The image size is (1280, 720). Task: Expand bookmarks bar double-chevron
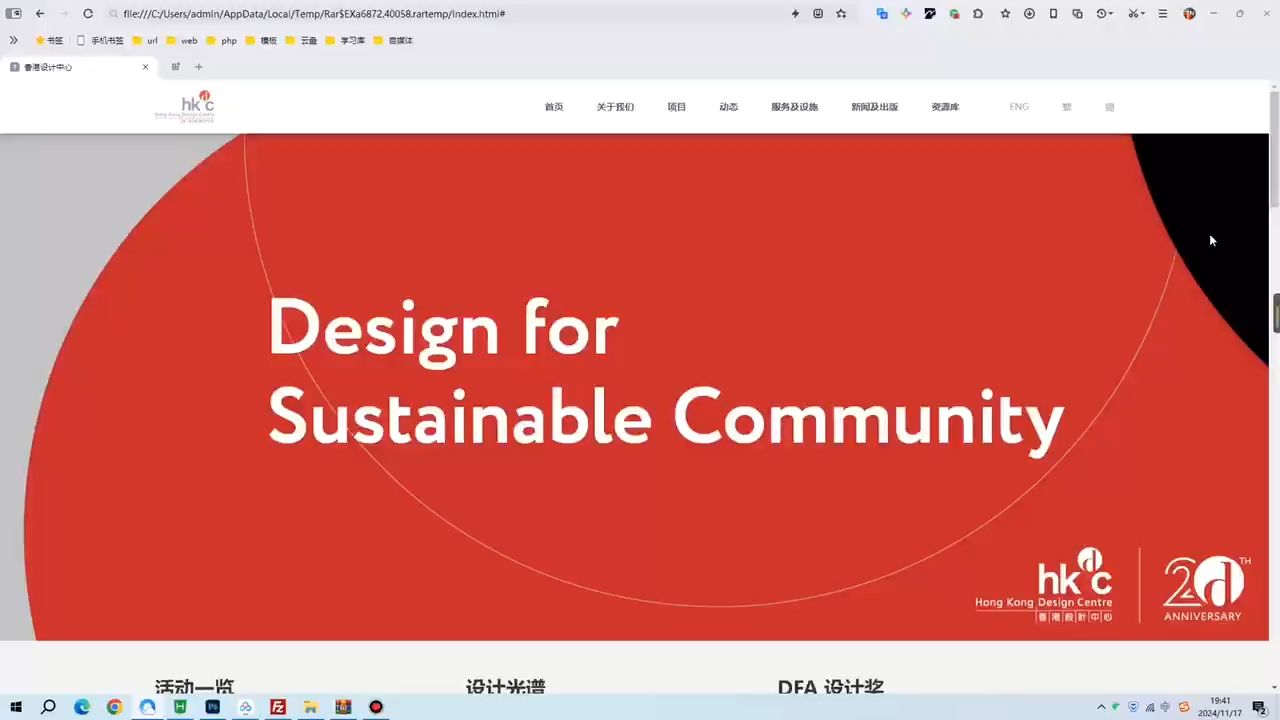pyautogui.click(x=13, y=41)
